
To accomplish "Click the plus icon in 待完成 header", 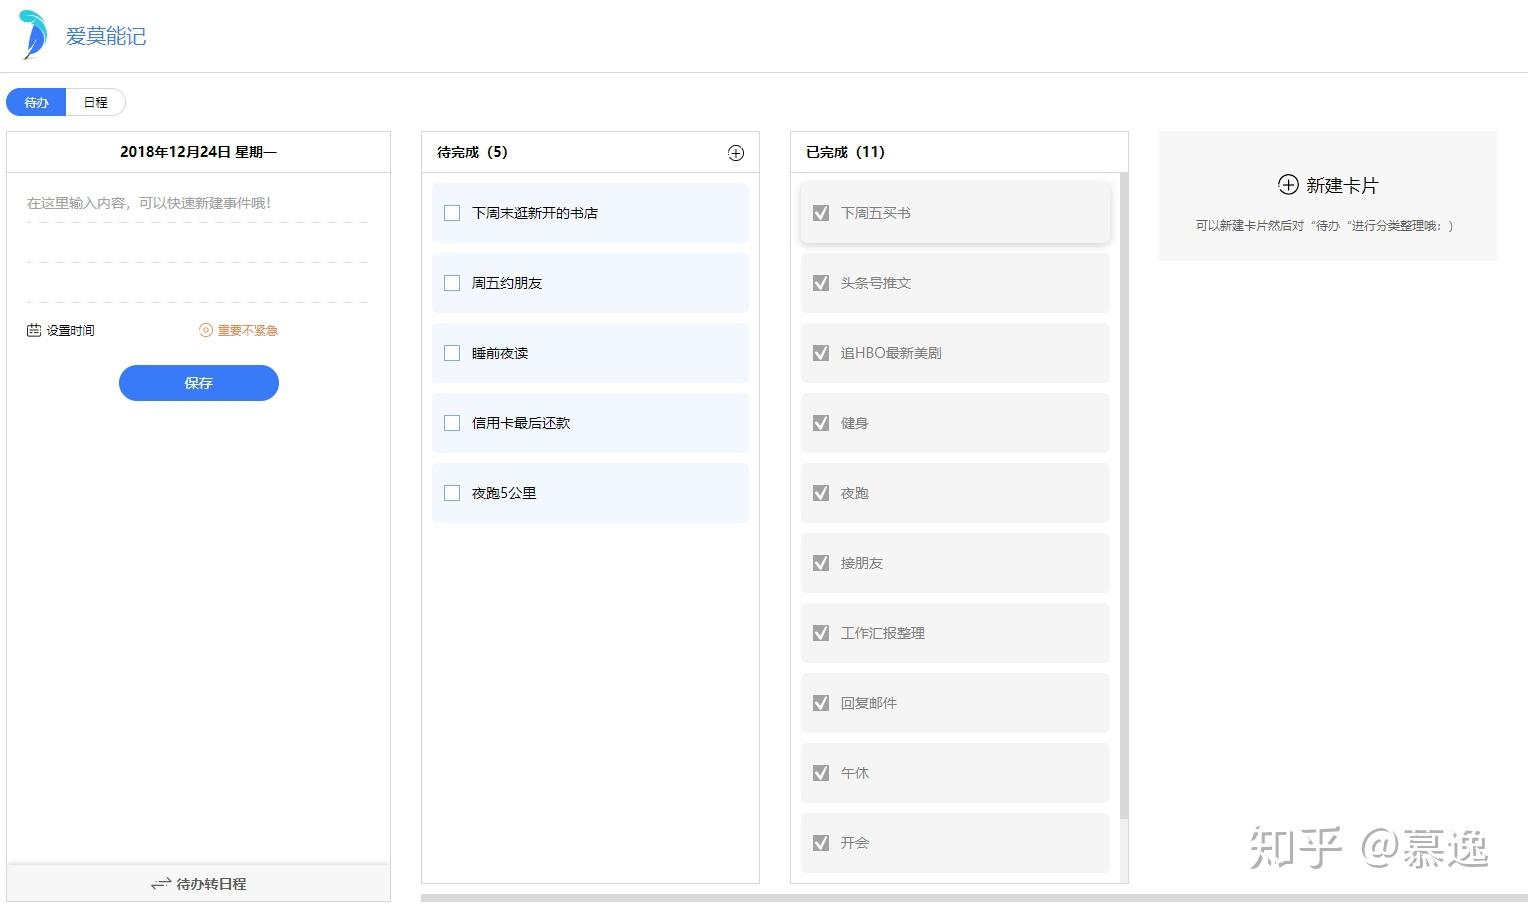I will pos(736,153).
